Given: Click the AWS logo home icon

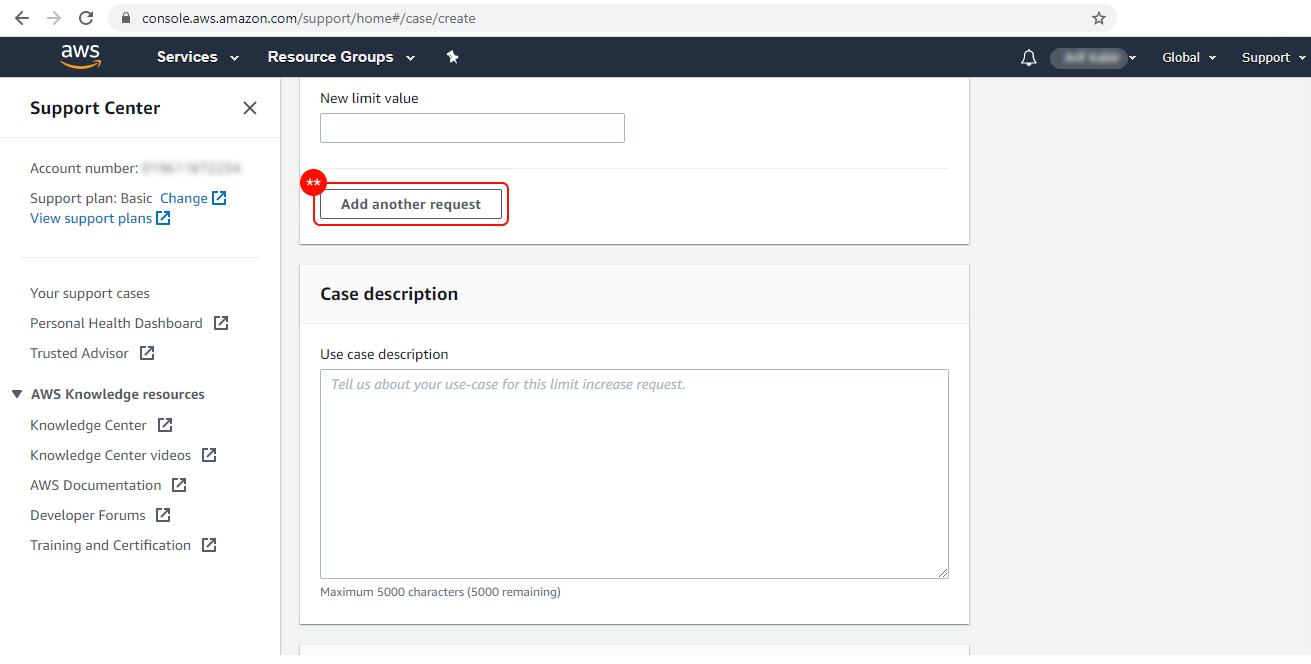Looking at the screenshot, I should 80,57.
